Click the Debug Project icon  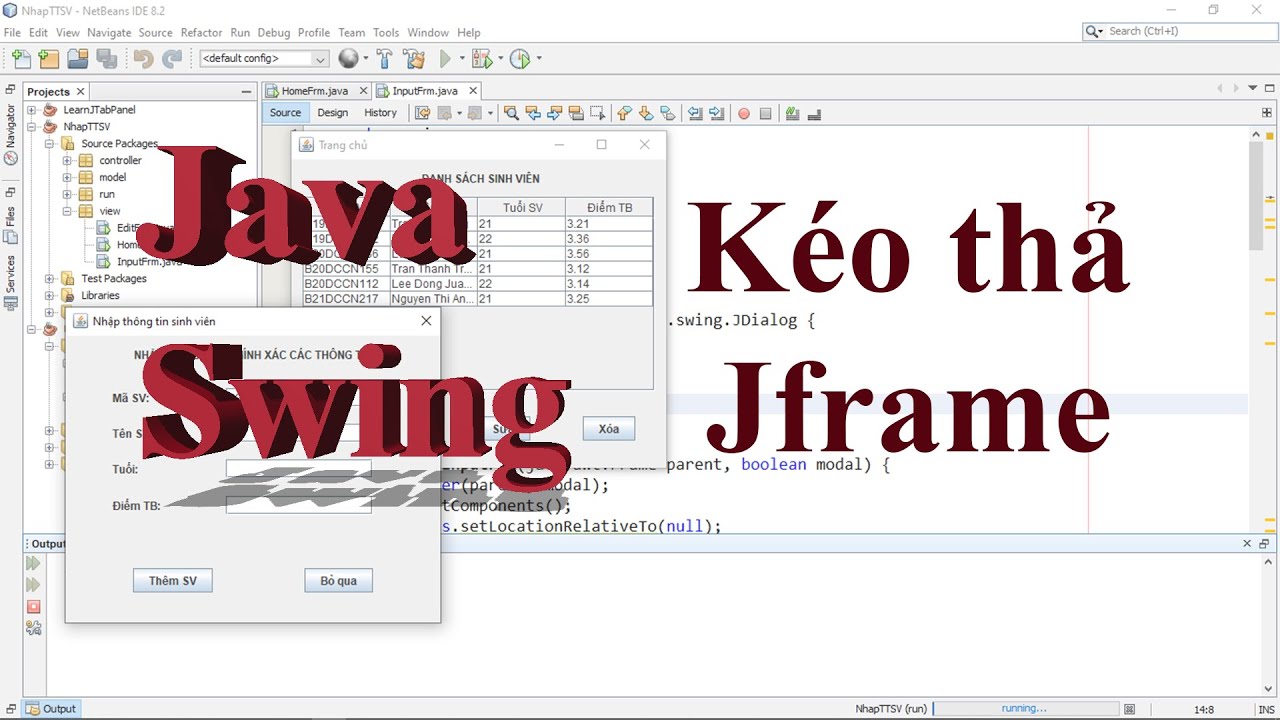[x=481, y=59]
